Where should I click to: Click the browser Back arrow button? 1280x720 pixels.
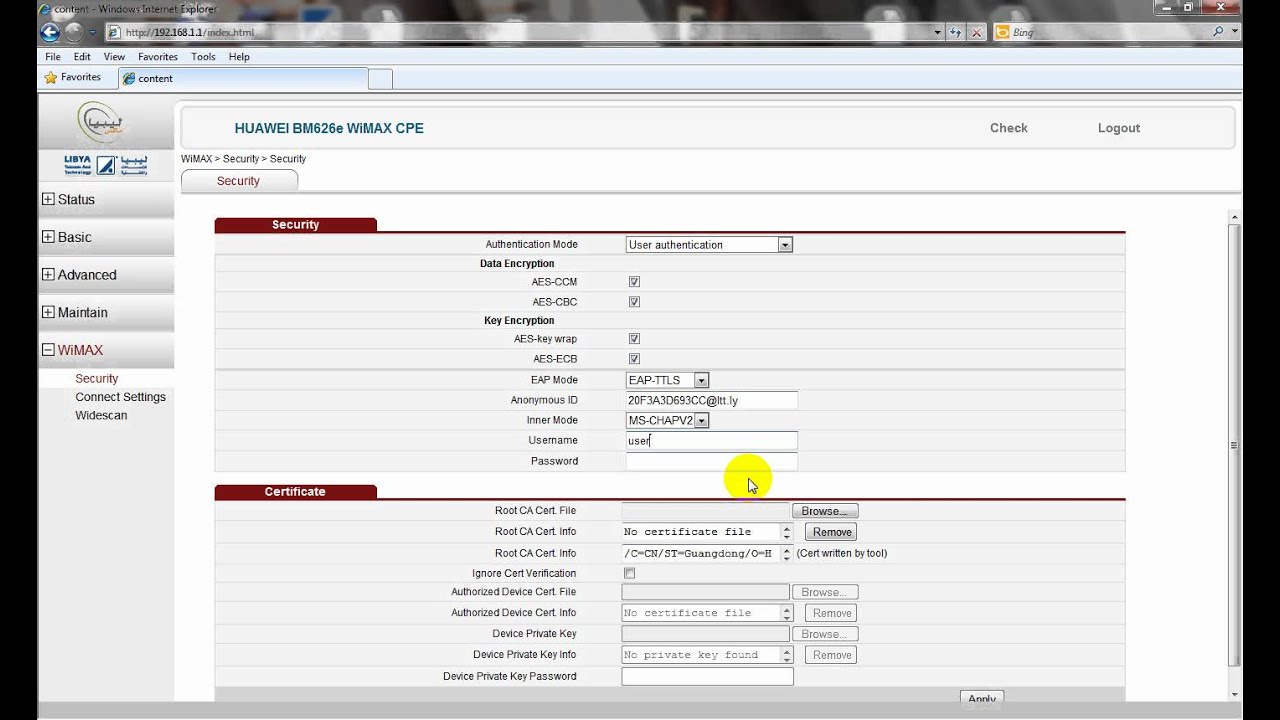(x=50, y=32)
